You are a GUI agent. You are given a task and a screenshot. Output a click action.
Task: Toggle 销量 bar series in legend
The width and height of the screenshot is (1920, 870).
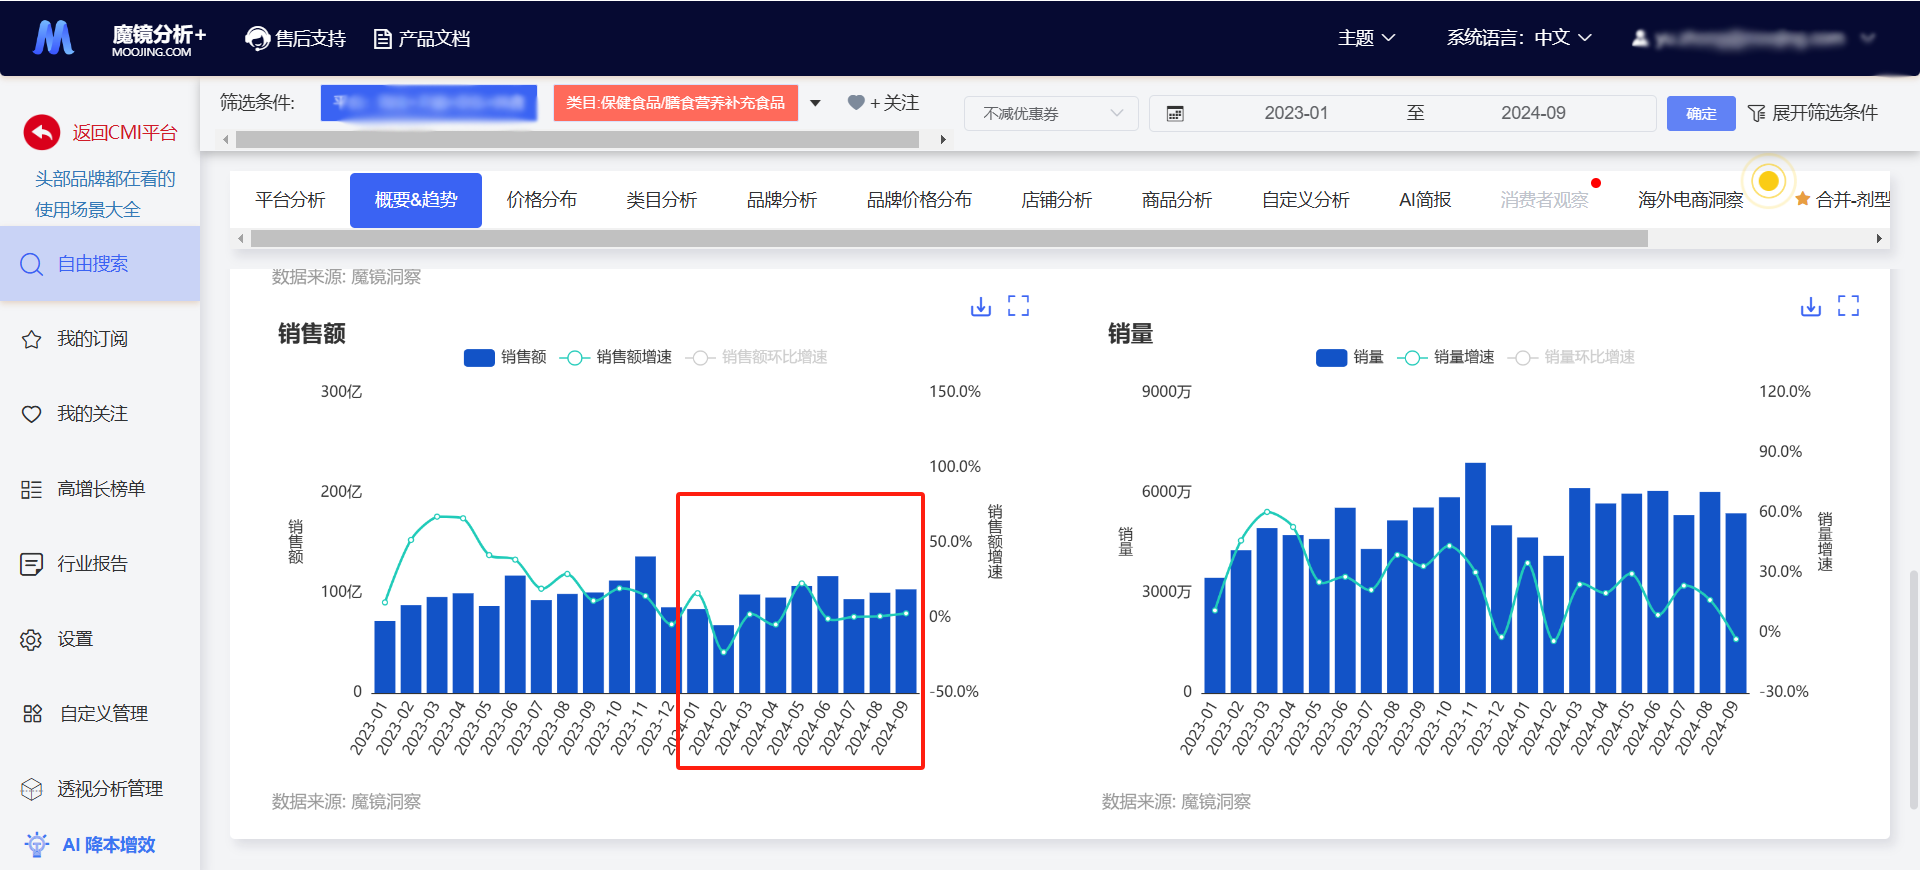pyautogui.click(x=1350, y=357)
